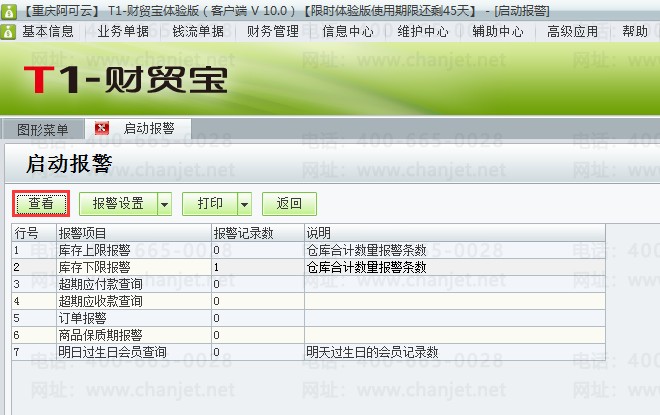The image size is (660, 415).
Task: Click the 查看 button
Action: 41,204
